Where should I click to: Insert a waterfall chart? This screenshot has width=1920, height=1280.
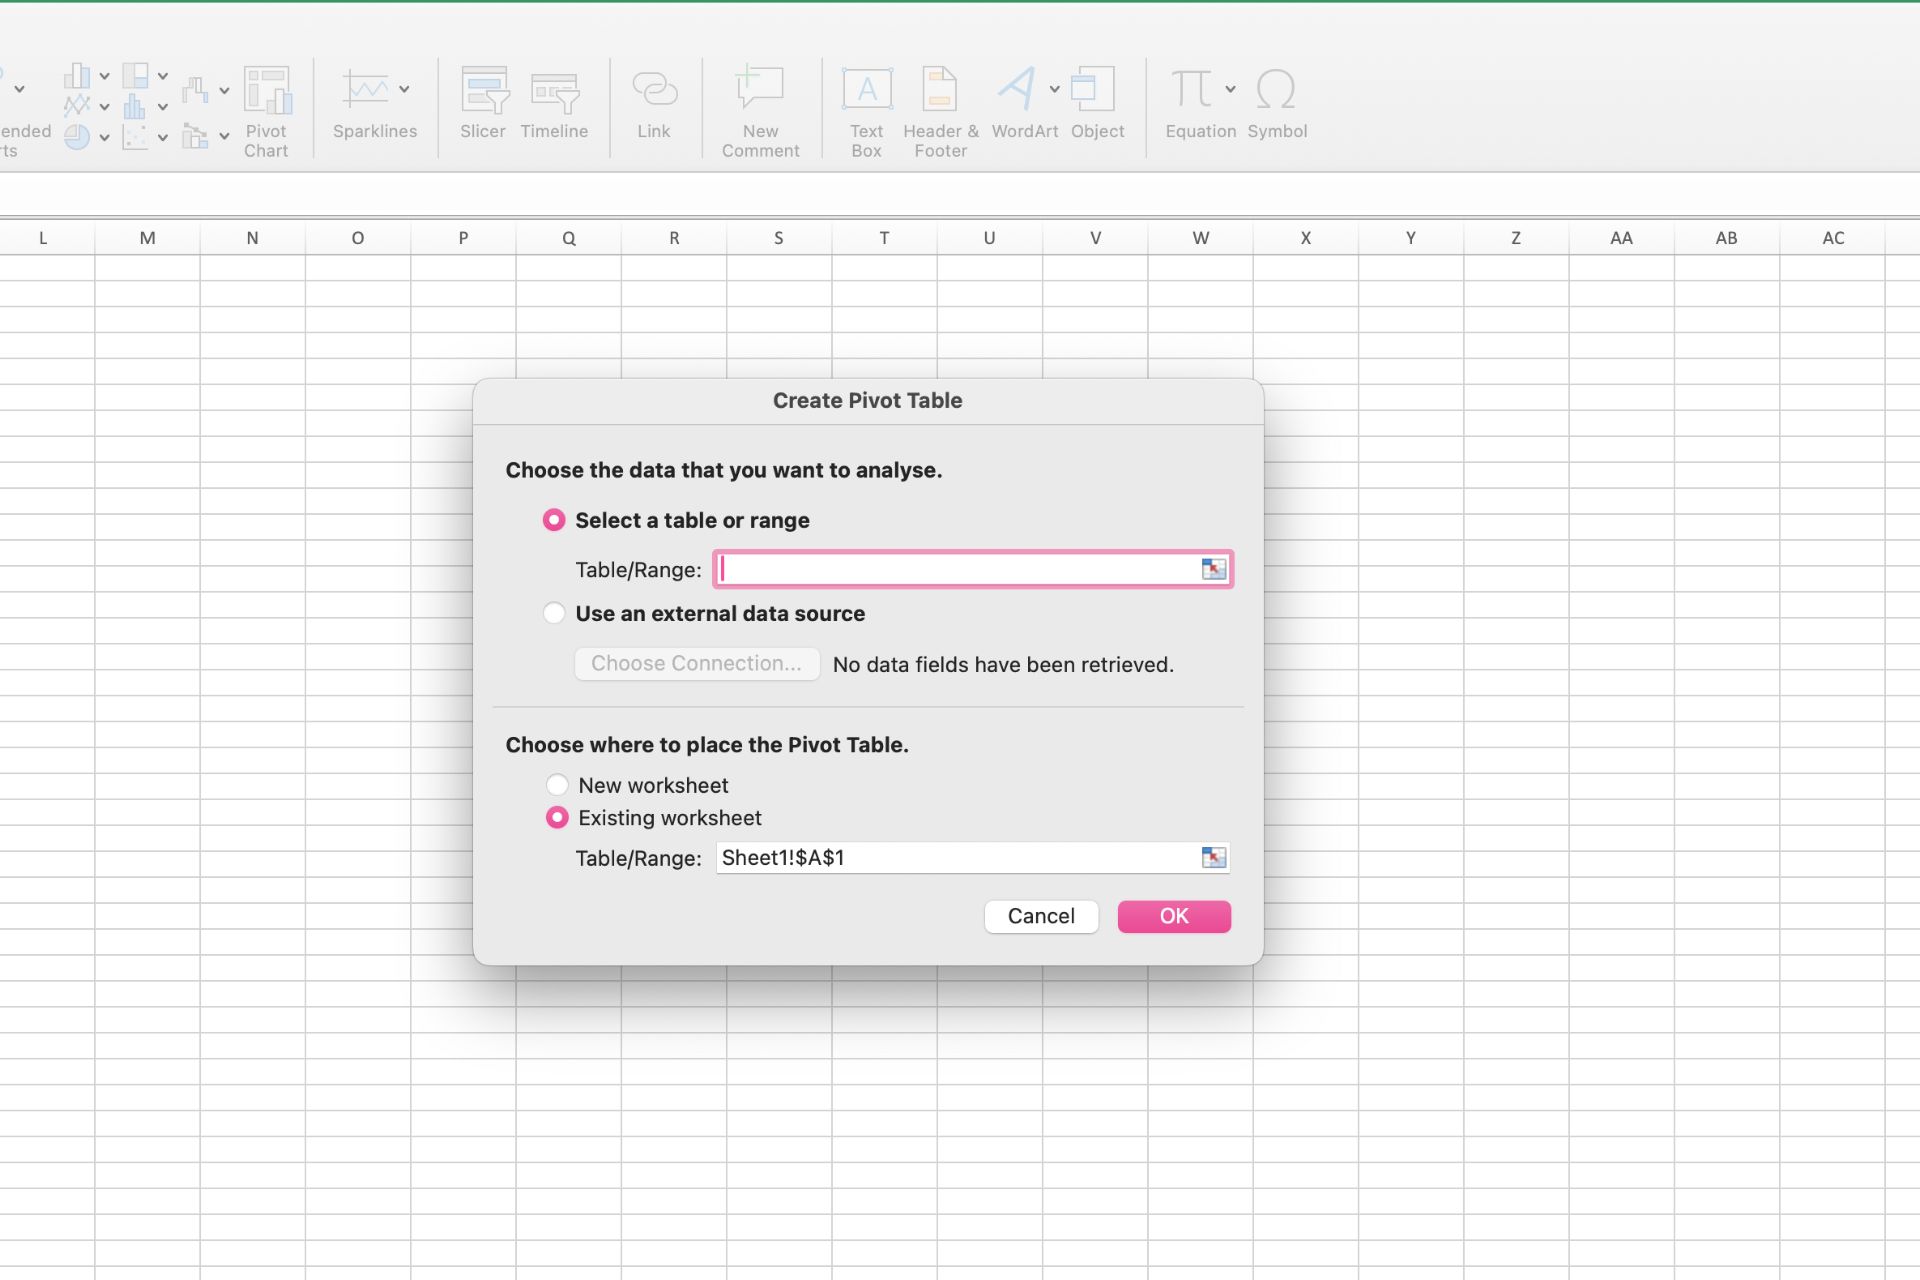tap(195, 90)
